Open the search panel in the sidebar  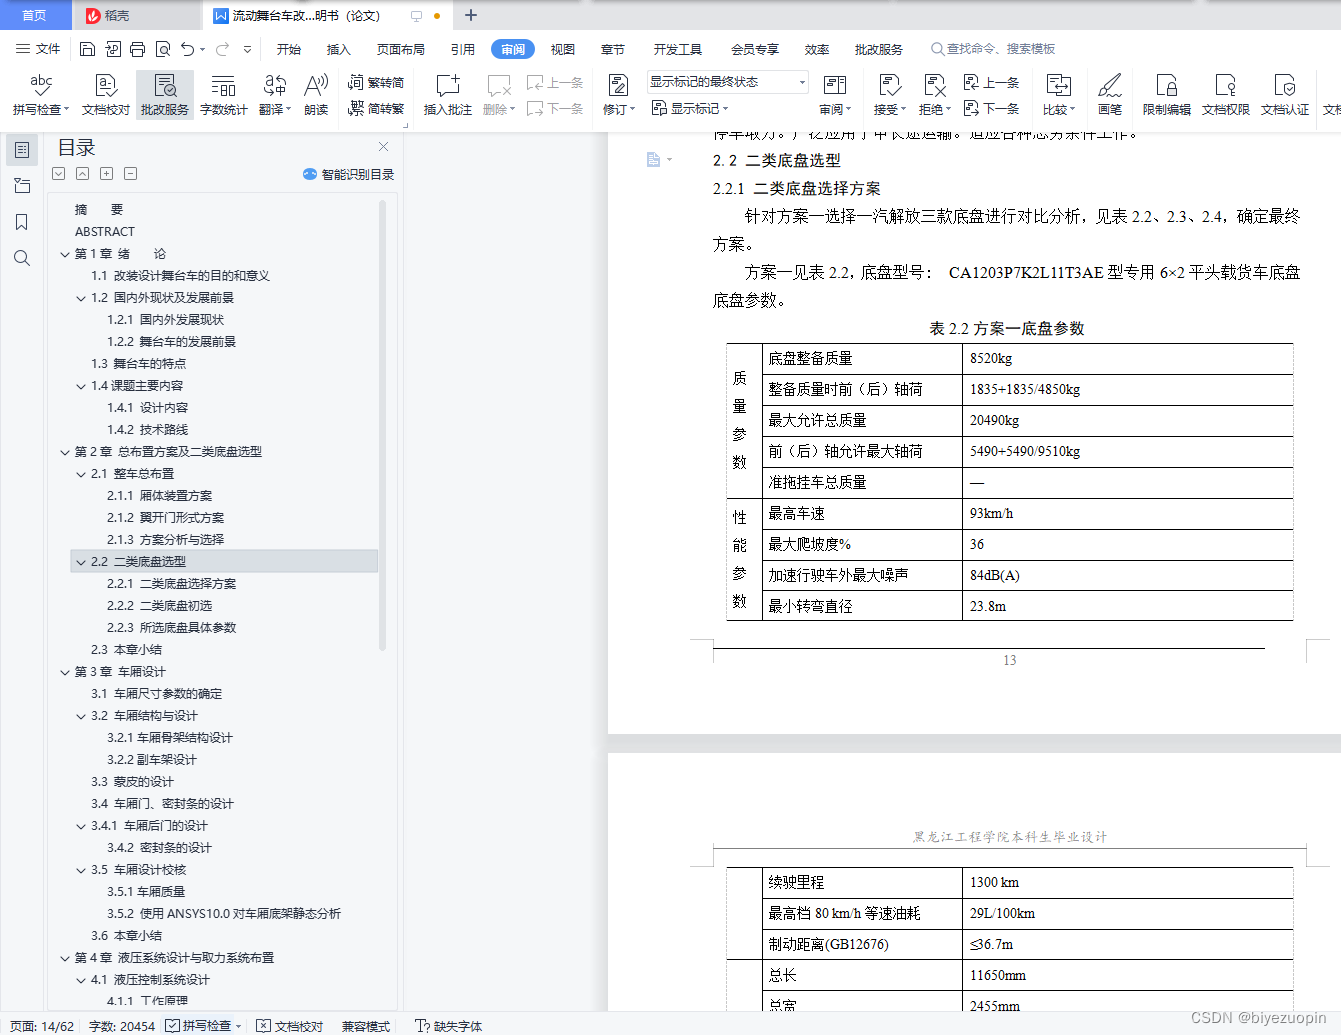click(21, 257)
